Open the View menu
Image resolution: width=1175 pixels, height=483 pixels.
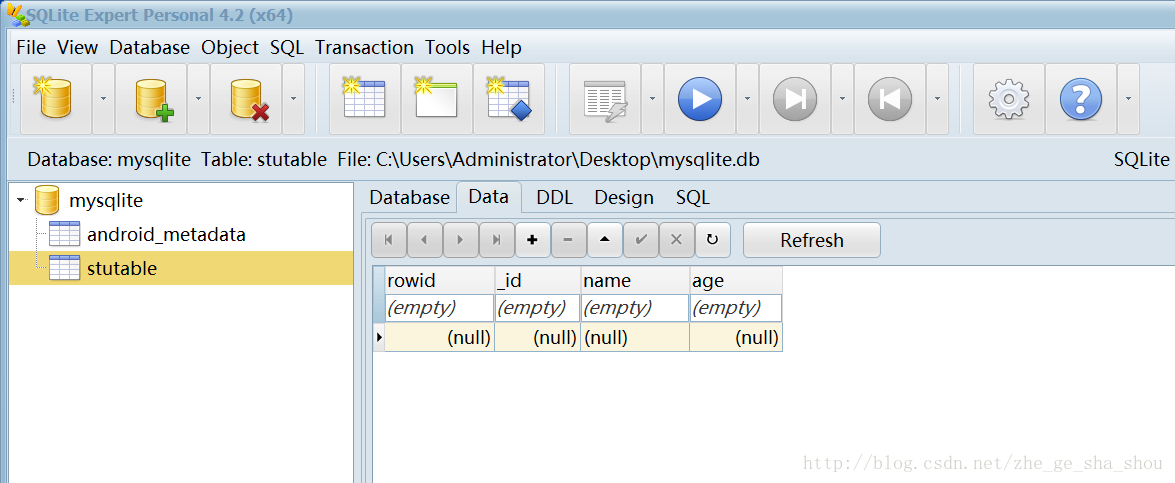coord(77,47)
